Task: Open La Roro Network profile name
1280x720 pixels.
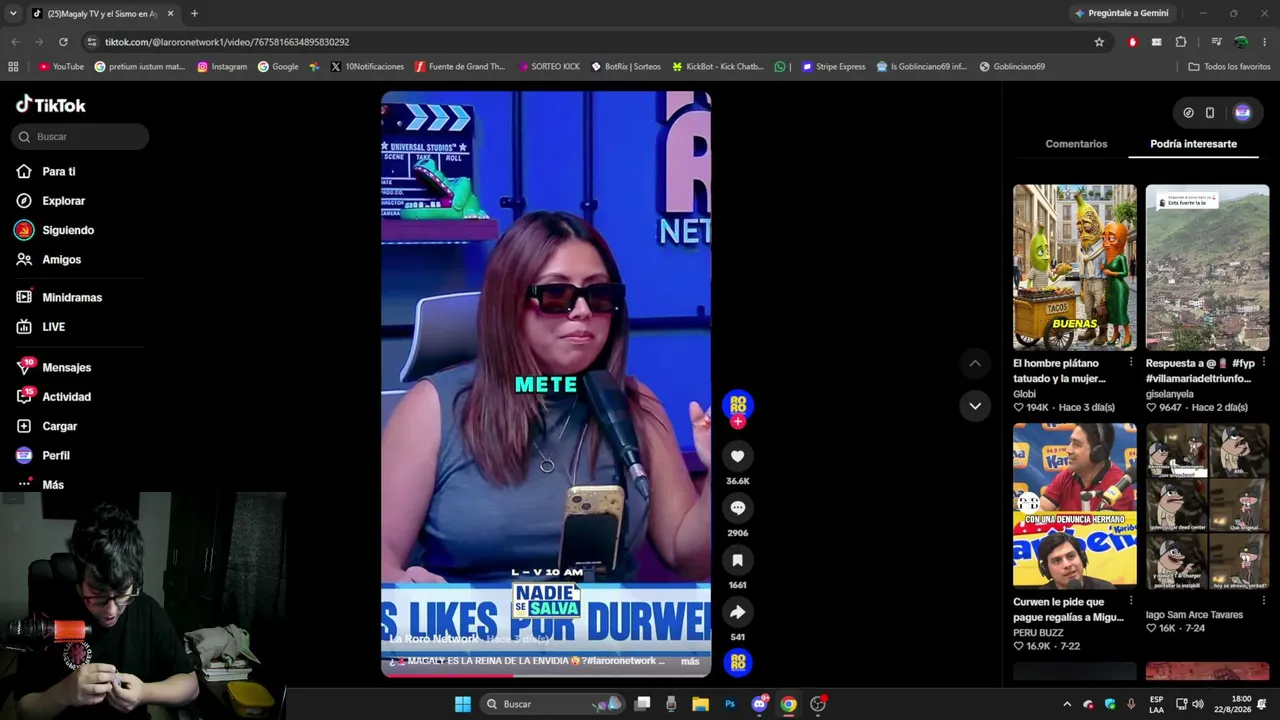Action: click(434, 639)
